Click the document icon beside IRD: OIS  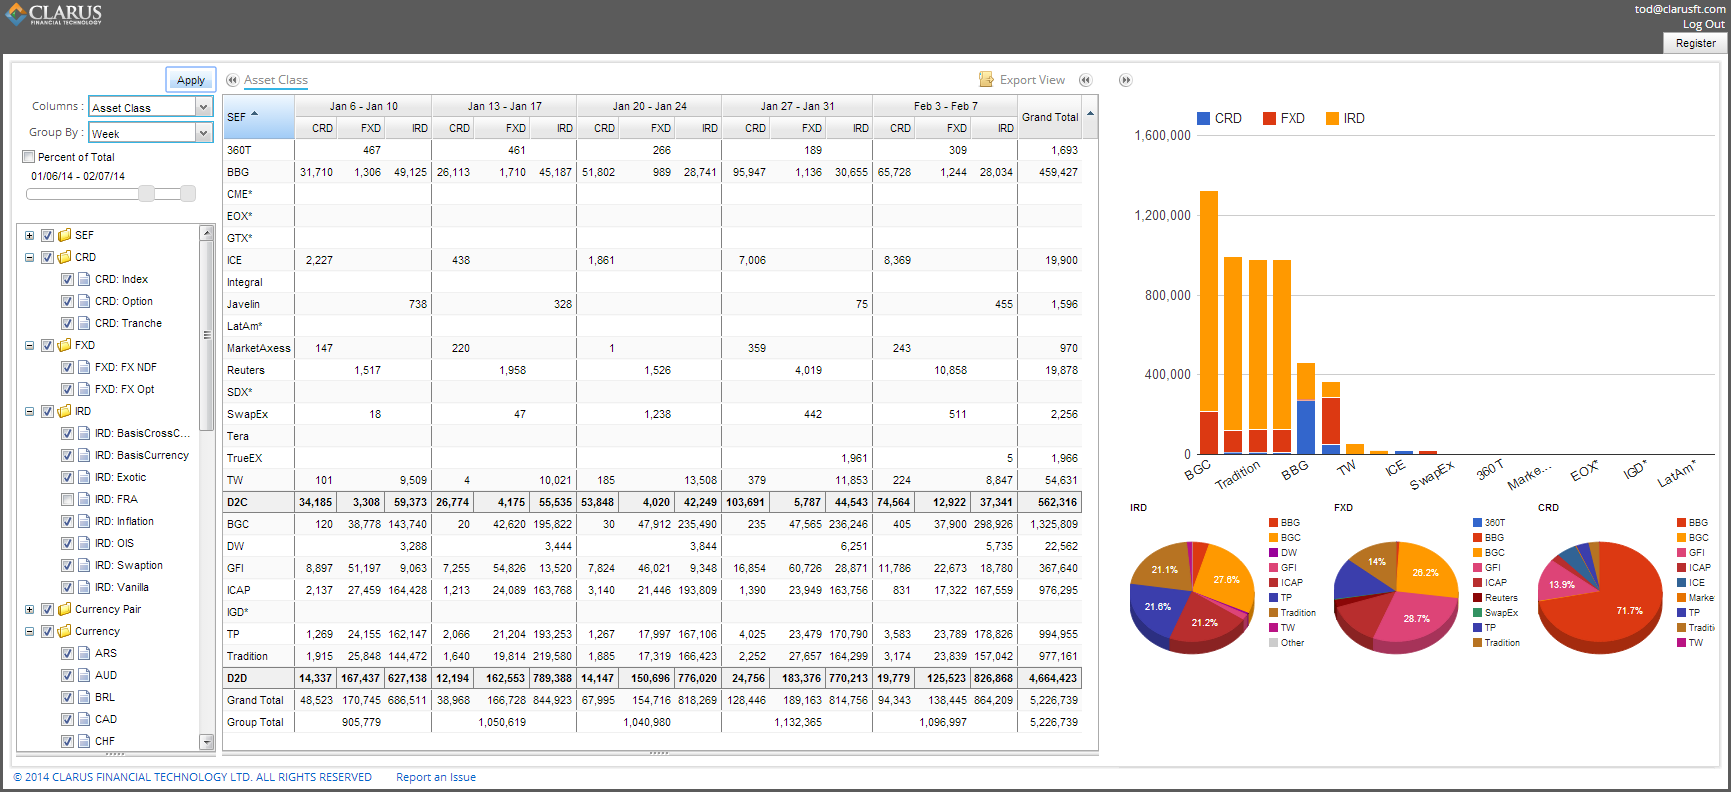[84, 543]
